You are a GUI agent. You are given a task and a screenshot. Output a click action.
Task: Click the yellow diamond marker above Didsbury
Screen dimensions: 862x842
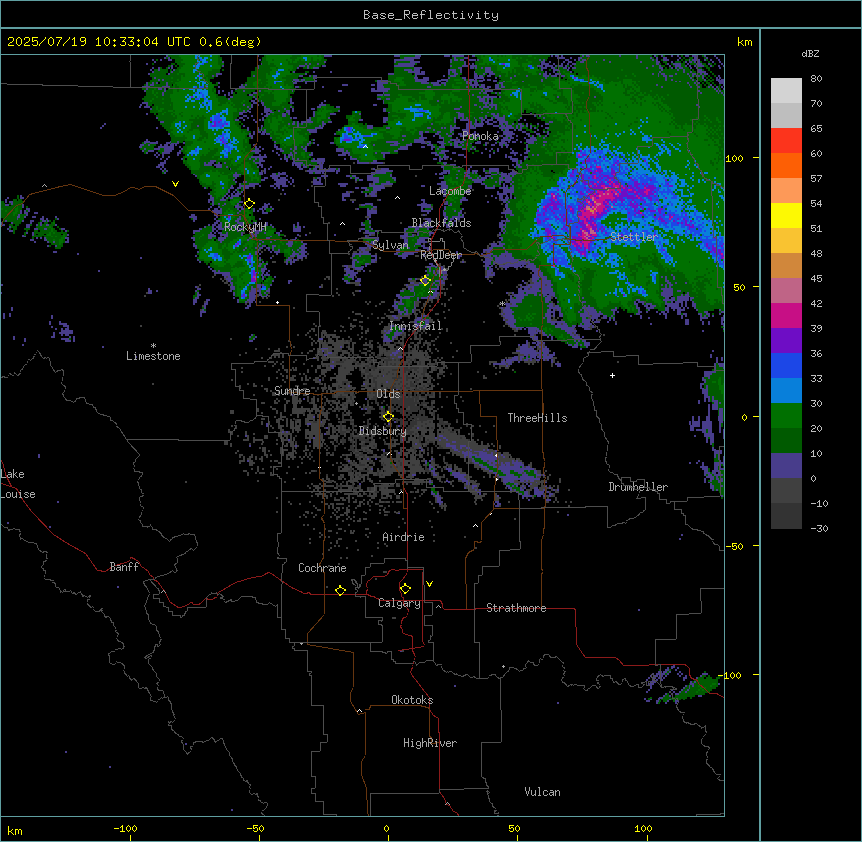coord(388,417)
